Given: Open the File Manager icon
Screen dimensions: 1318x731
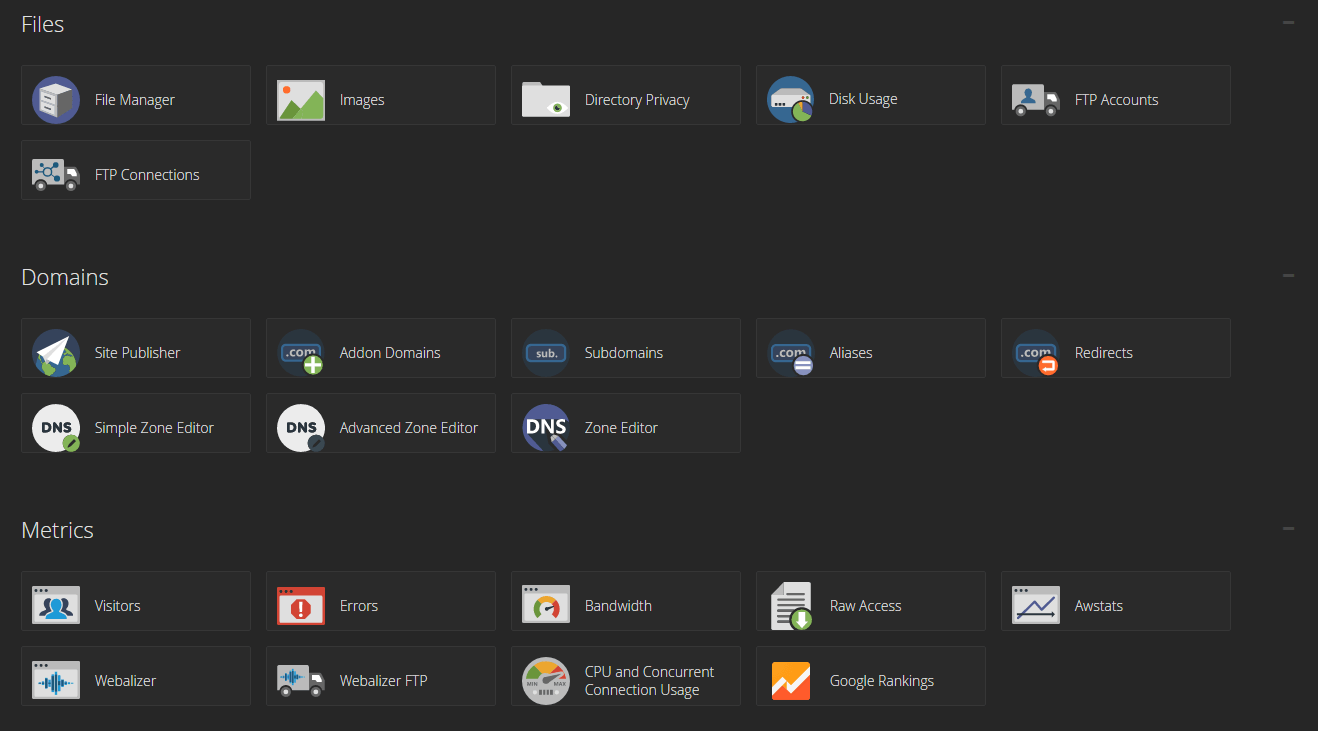Looking at the screenshot, I should click(x=56, y=100).
